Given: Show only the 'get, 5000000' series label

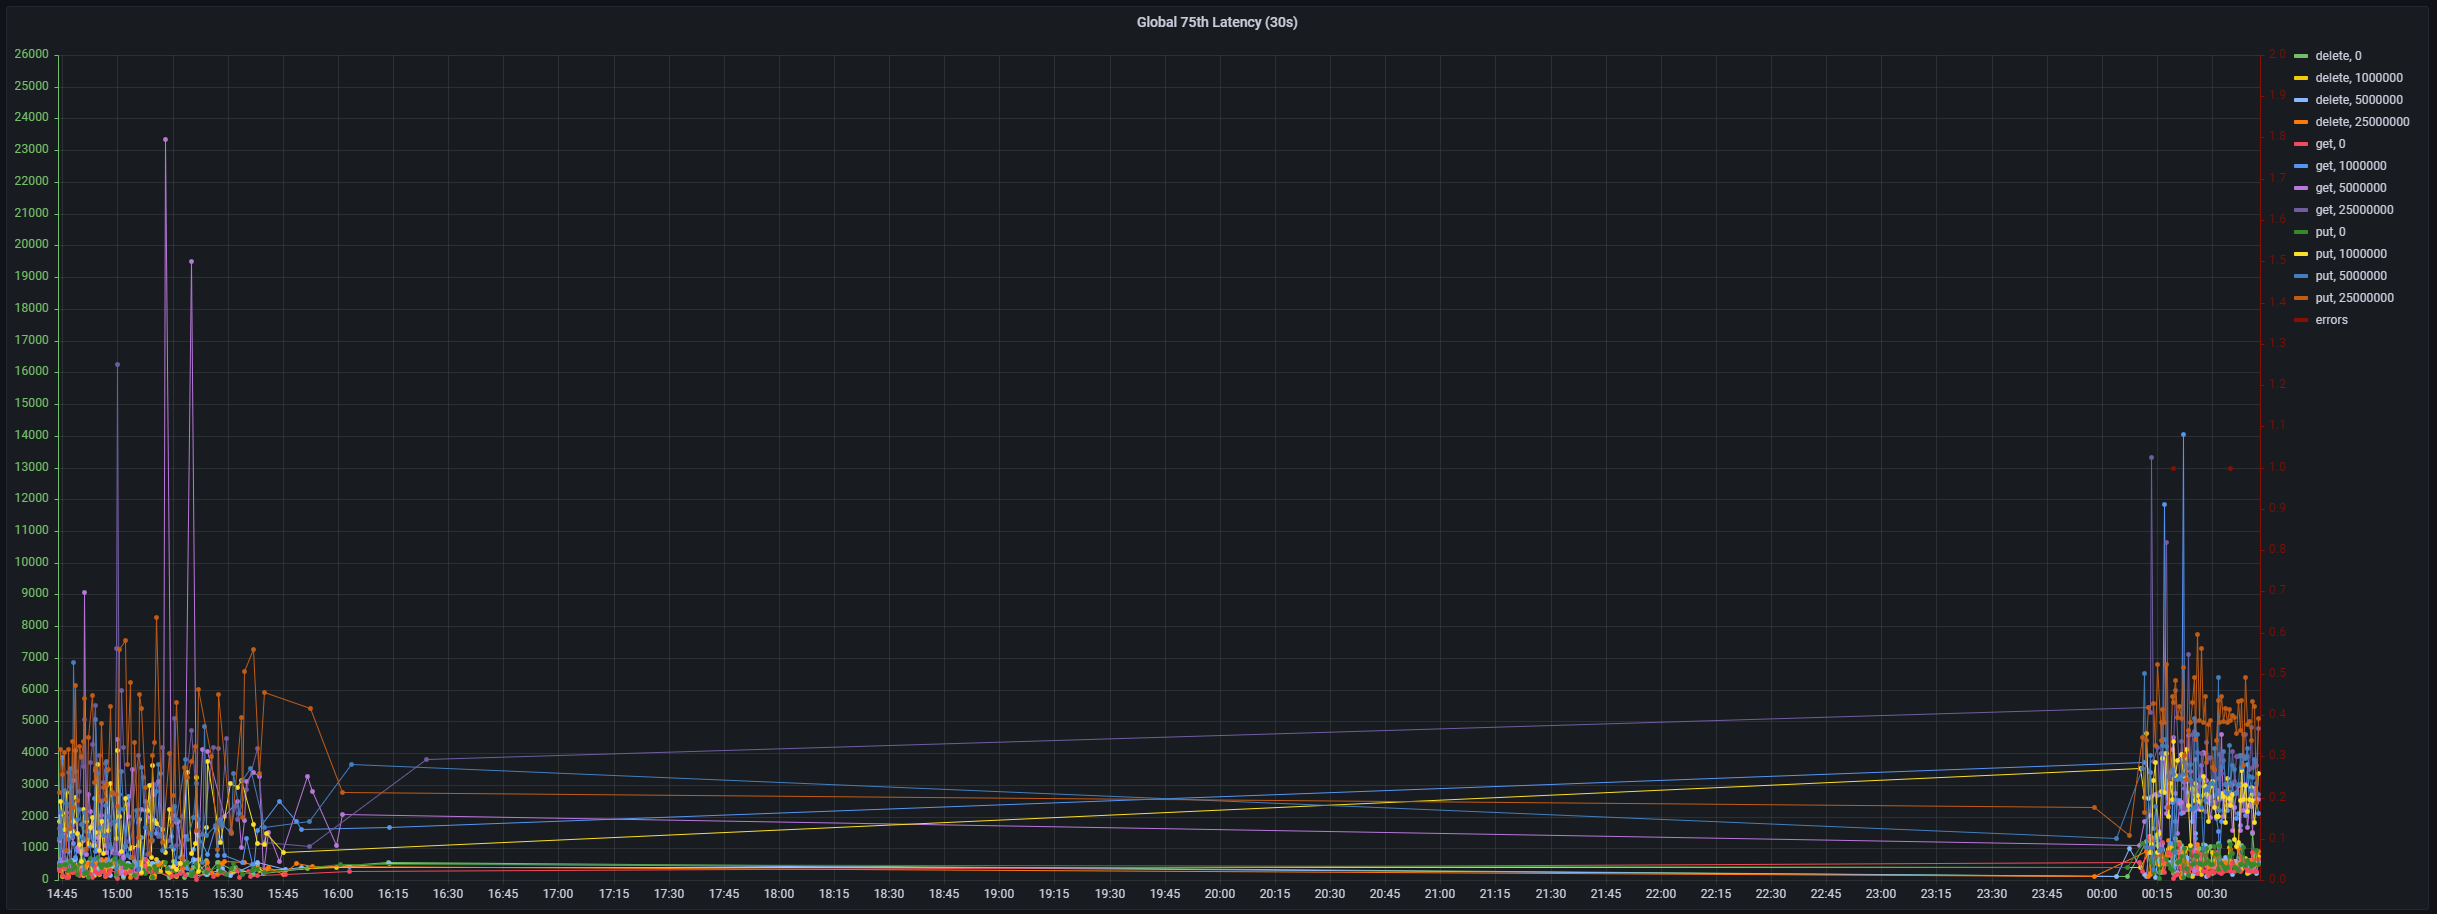Looking at the screenshot, I should click(x=2350, y=188).
